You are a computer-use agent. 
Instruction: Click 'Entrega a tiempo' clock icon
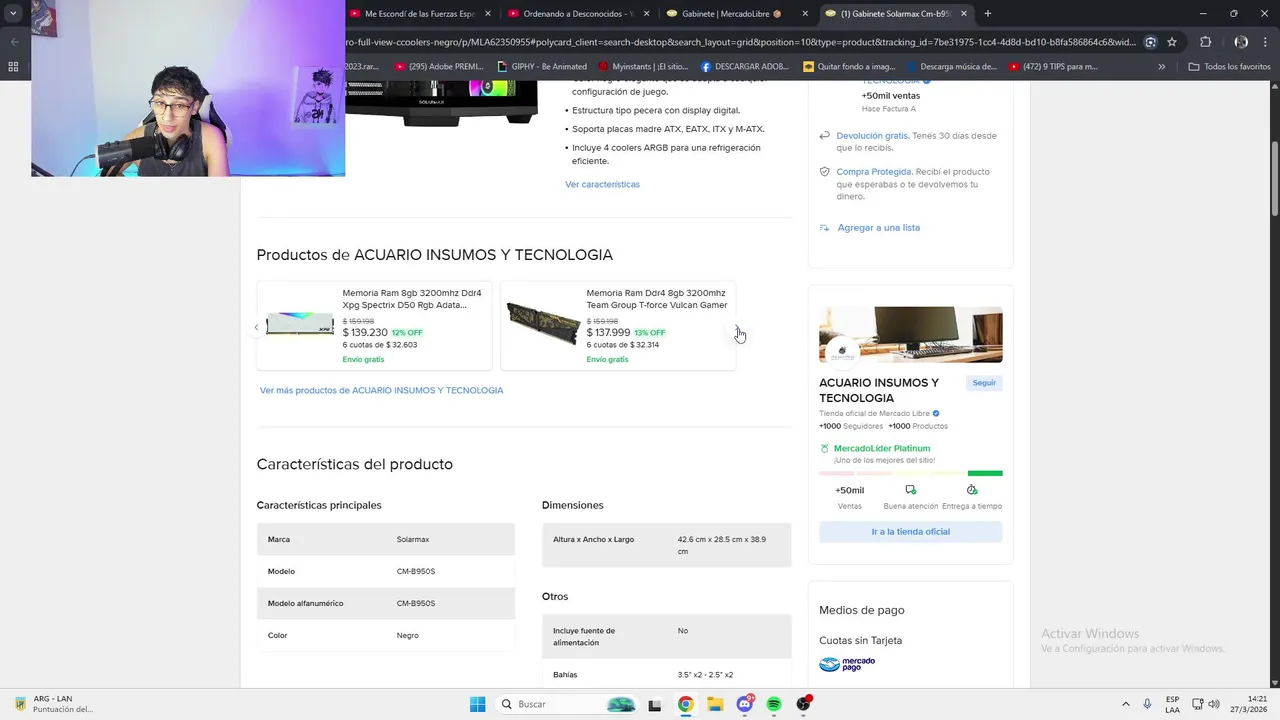971,490
